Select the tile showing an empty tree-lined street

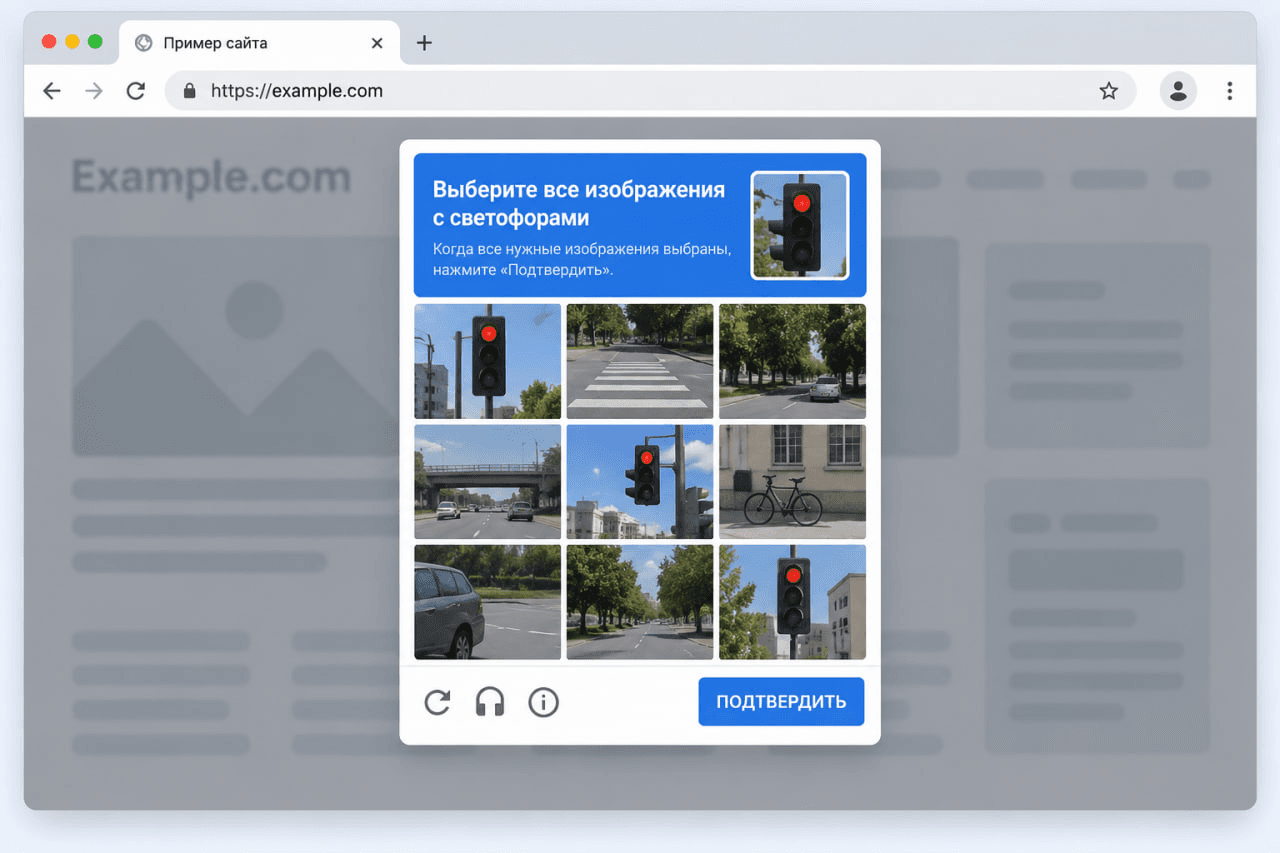(x=640, y=602)
